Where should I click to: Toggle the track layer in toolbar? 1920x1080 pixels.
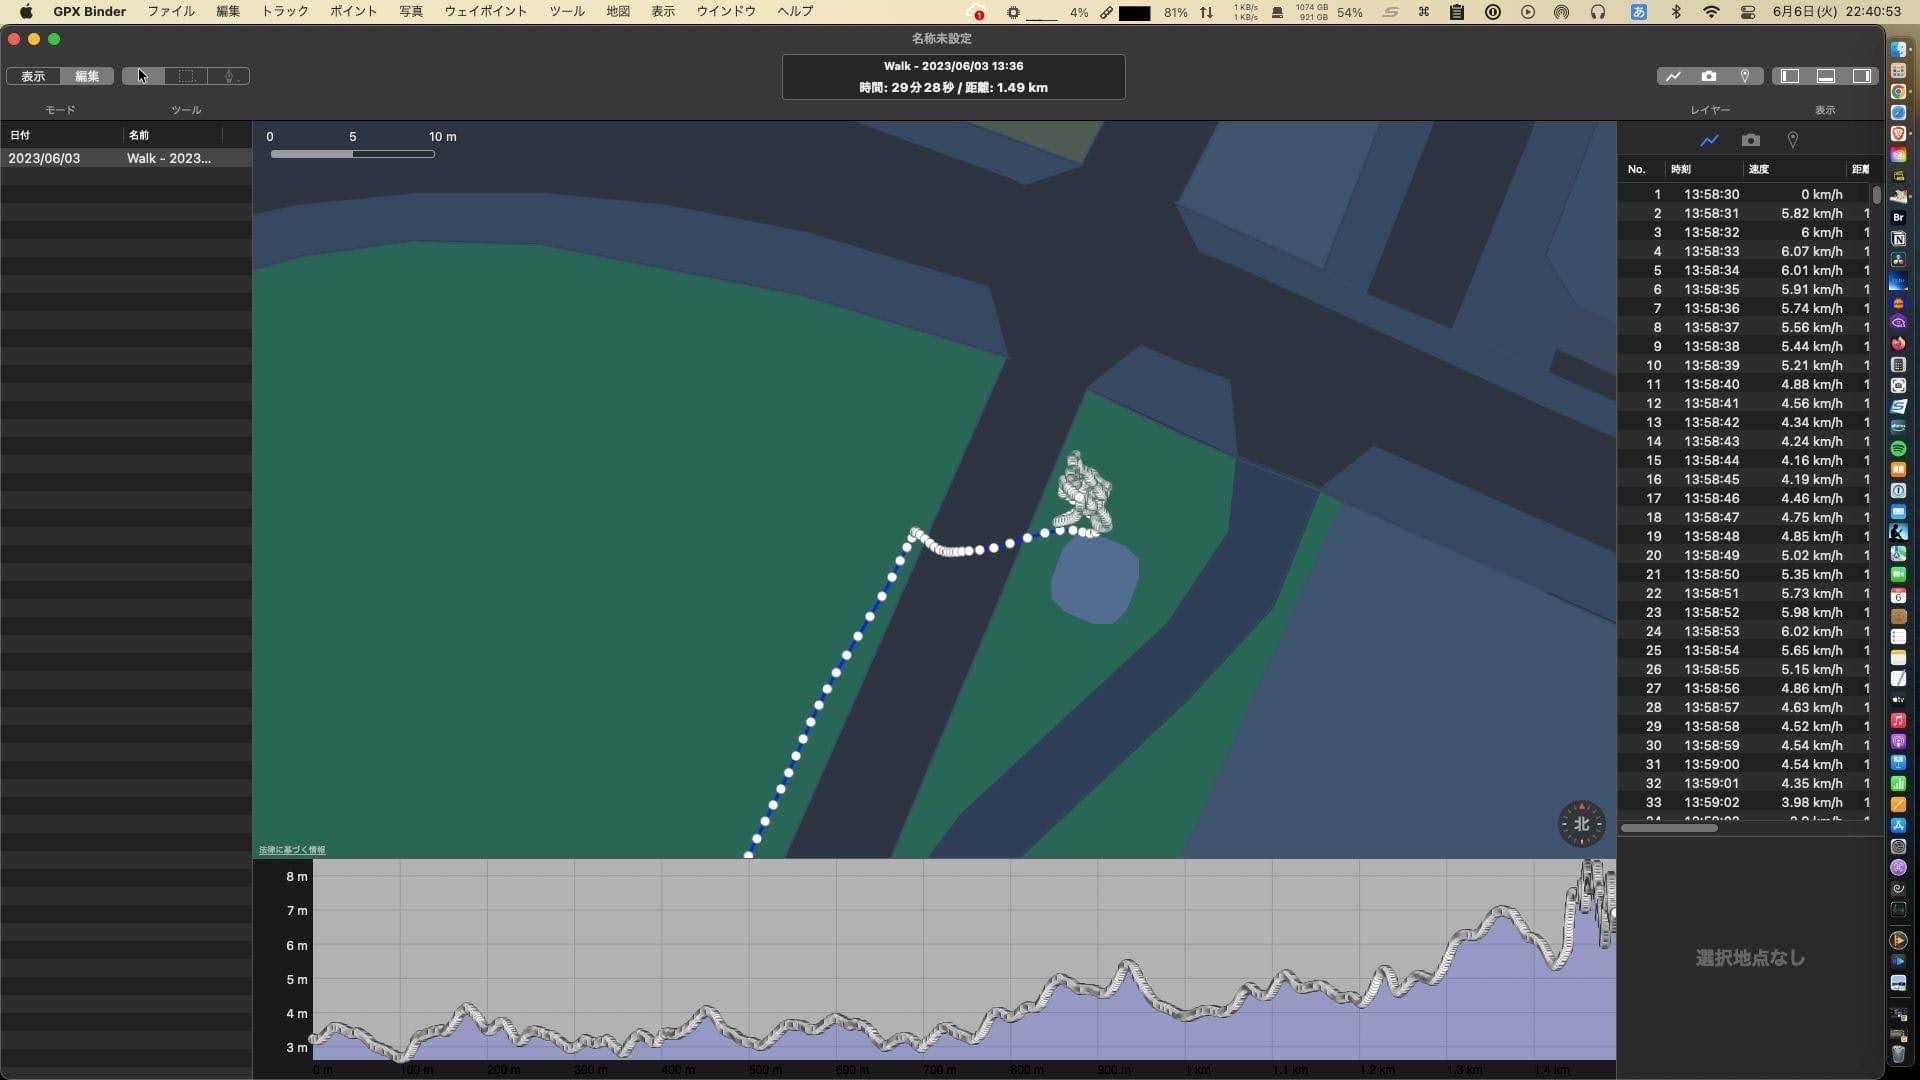pyautogui.click(x=1673, y=76)
